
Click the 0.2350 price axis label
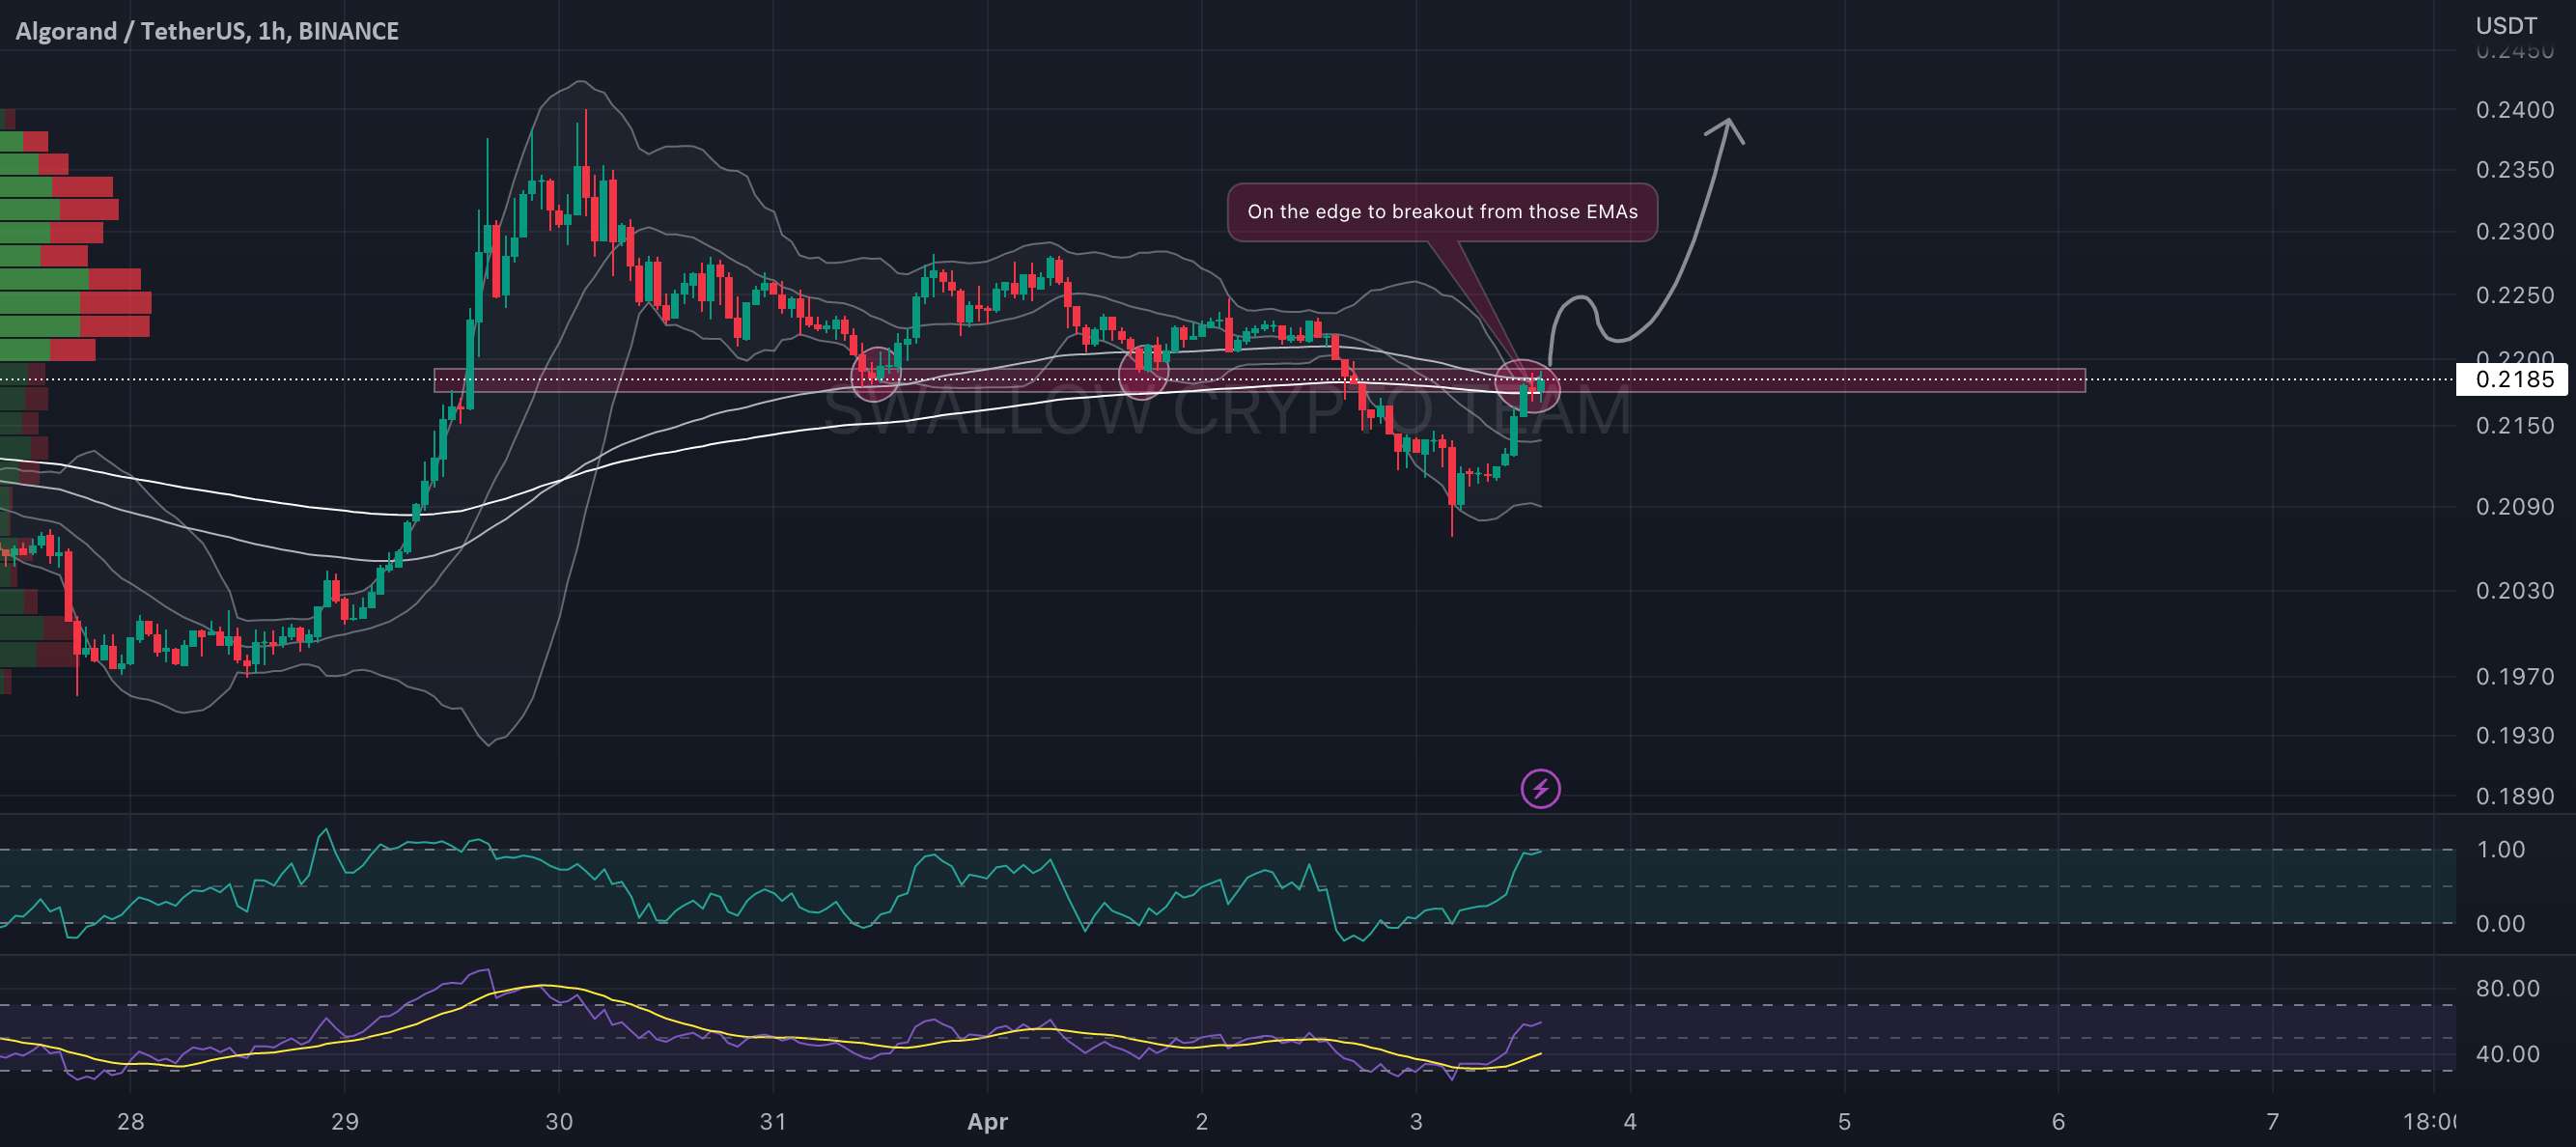pos(2514,170)
